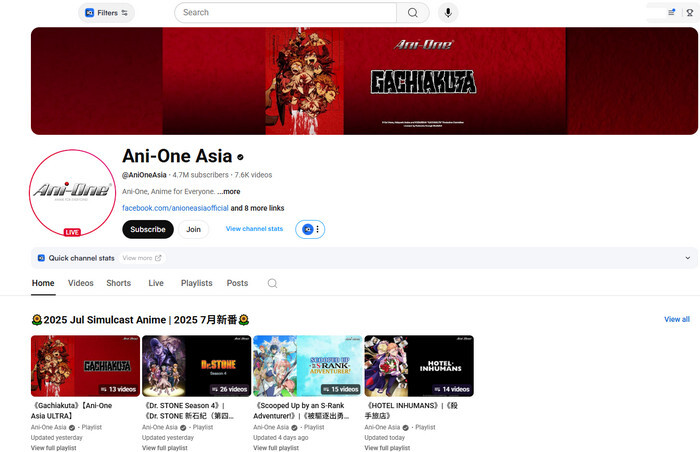The height and width of the screenshot is (452, 700).
Task: Open the Posts tab
Action: pyautogui.click(x=237, y=283)
